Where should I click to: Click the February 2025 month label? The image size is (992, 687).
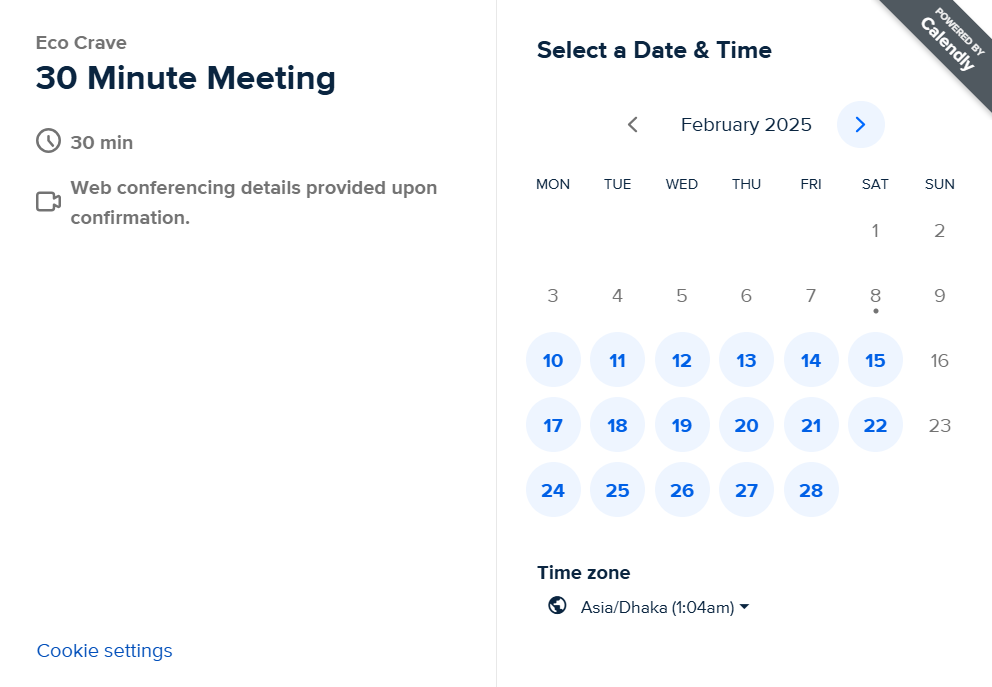tap(746, 125)
